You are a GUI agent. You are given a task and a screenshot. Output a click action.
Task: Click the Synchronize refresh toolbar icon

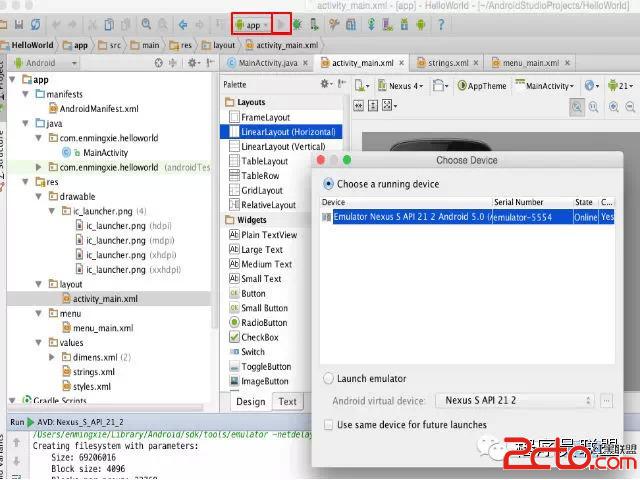[x=36, y=25]
